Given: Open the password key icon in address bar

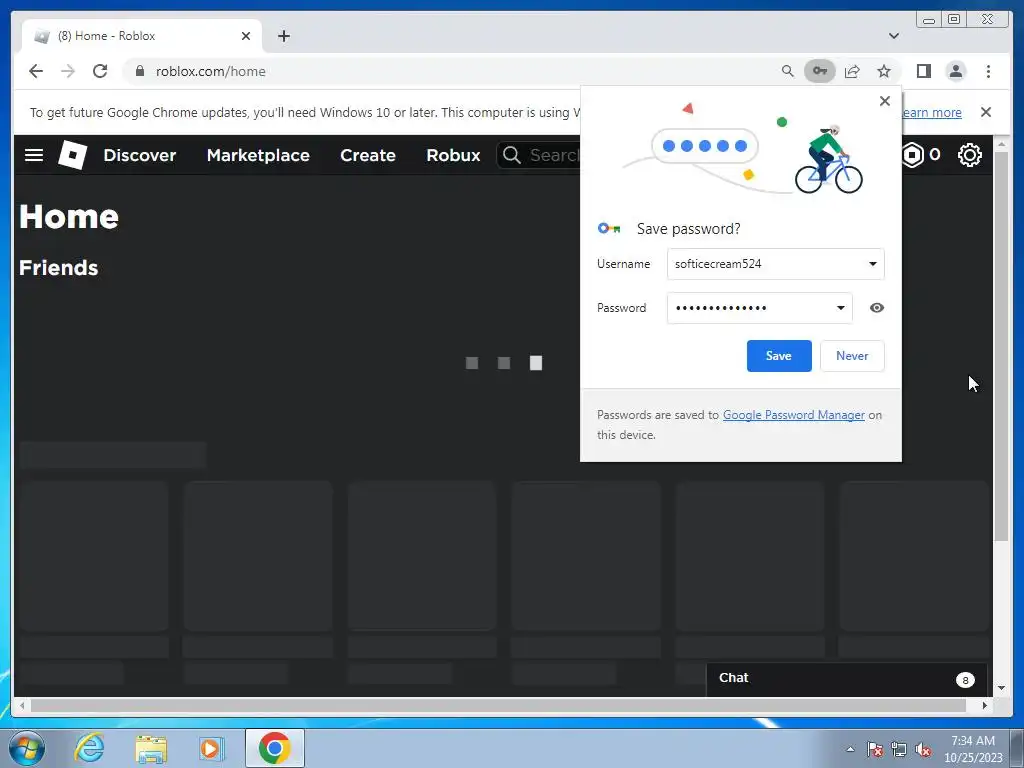Looking at the screenshot, I should tap(820, 71).
